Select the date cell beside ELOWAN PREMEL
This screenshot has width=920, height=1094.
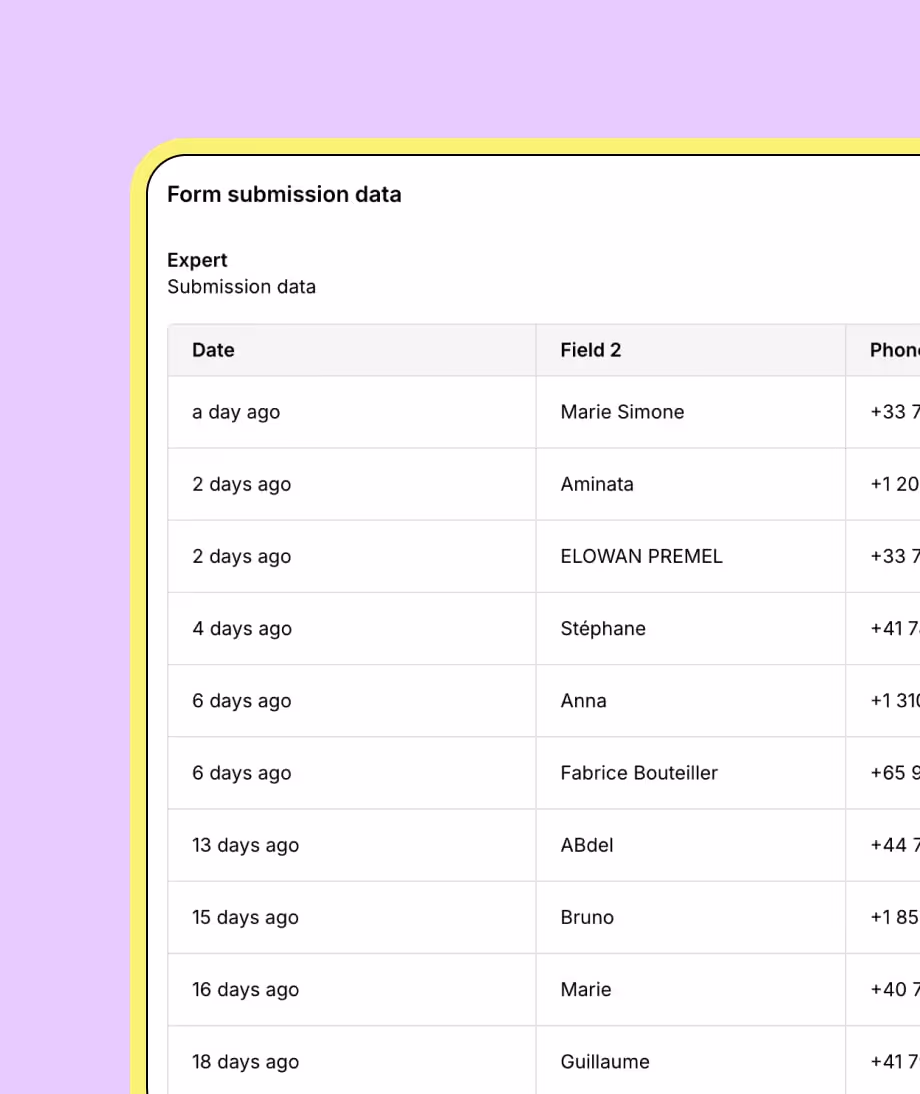pyautogui.click(x=352, y=556)
